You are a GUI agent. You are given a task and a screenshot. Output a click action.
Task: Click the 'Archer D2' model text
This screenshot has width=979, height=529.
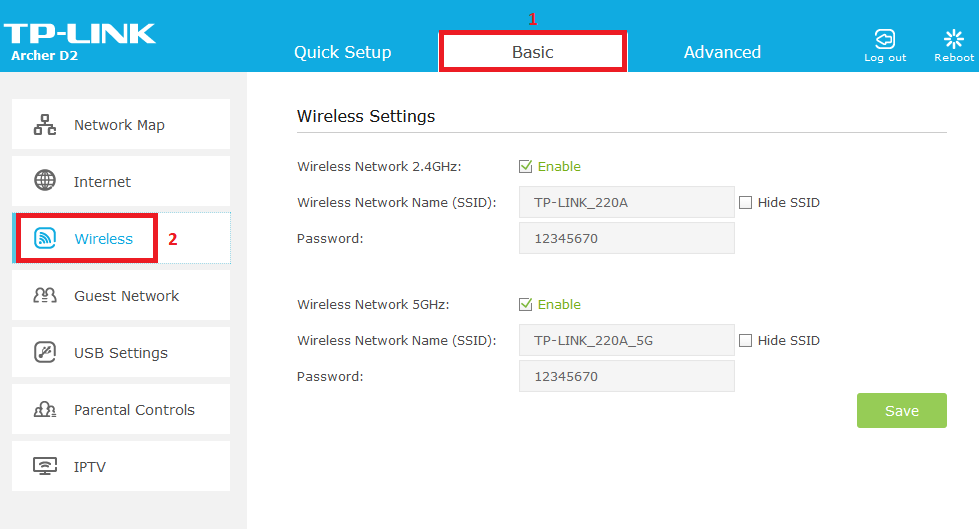pyautogui.click(x=44, y=56)
